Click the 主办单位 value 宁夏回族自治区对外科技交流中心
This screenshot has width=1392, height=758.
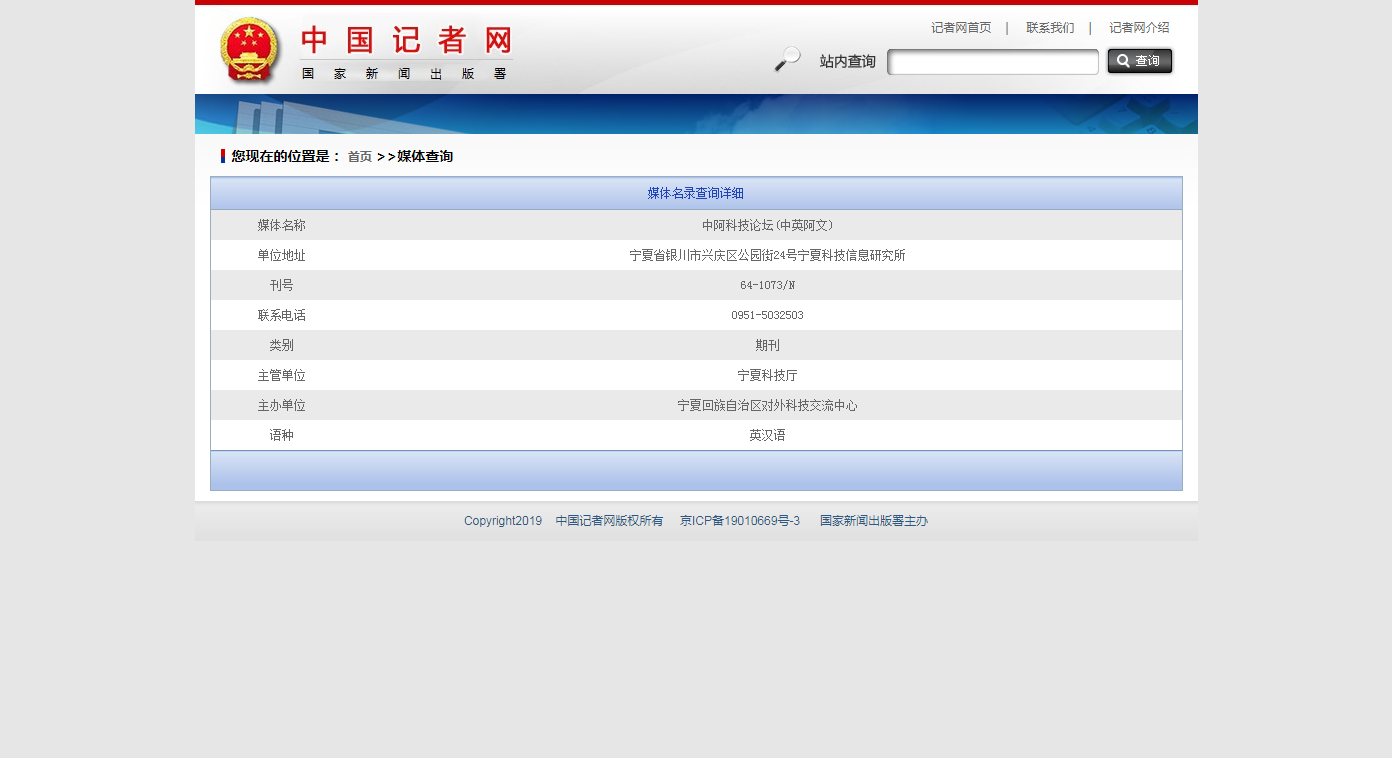[767, 406]
